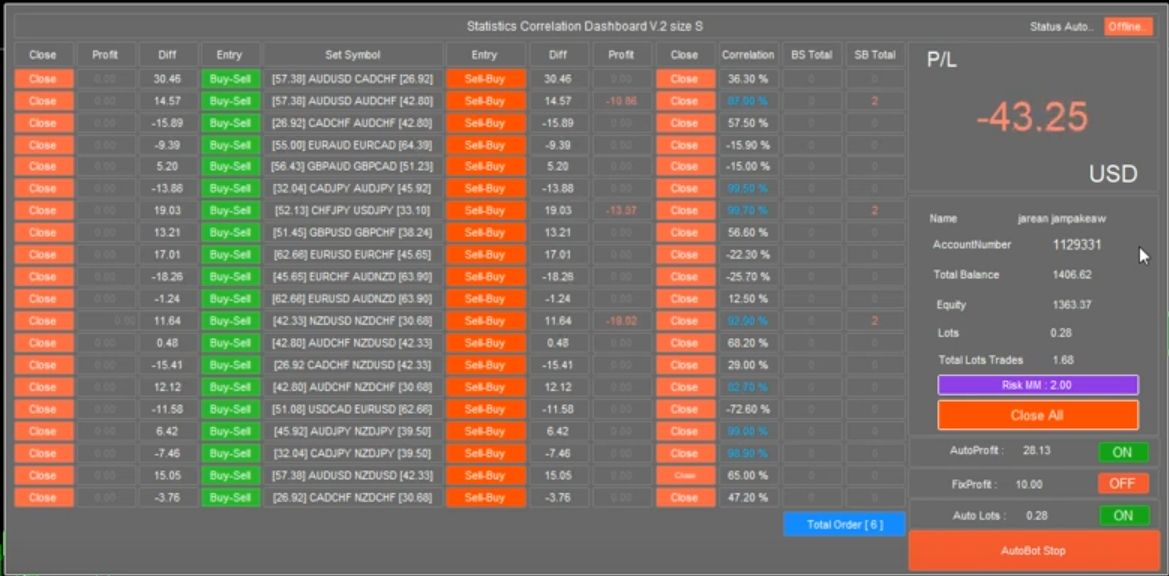Click the Offline status indicator
Screen dimensions: 1169x576
click(x=1128, y=26)
